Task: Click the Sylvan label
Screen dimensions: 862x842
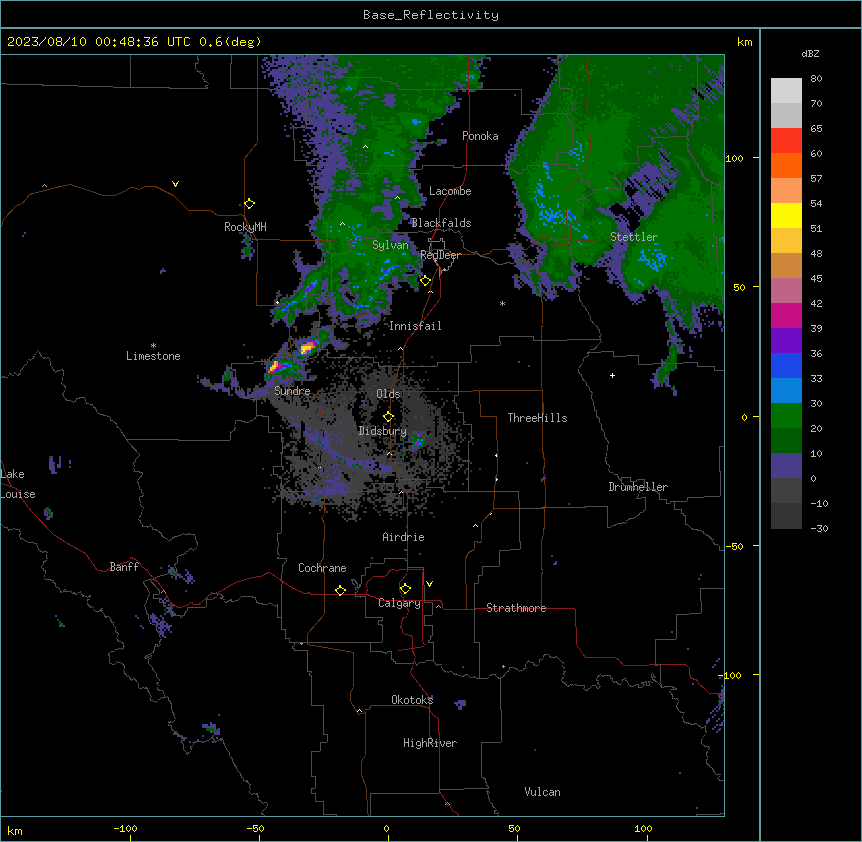Action: point(390,245)
